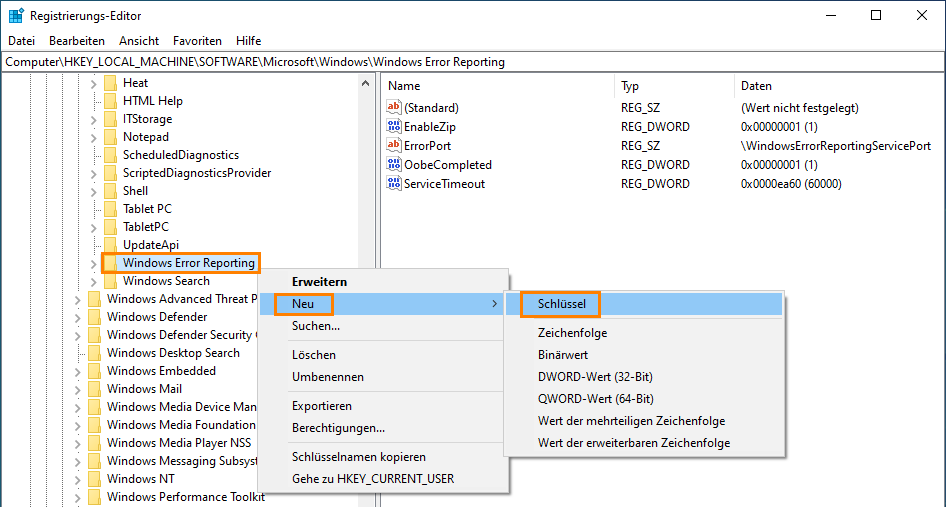The height and width of the screenshot is (507, 946).
Task: Click the Windows Media Player NSS folder icon
Action: 94,443
